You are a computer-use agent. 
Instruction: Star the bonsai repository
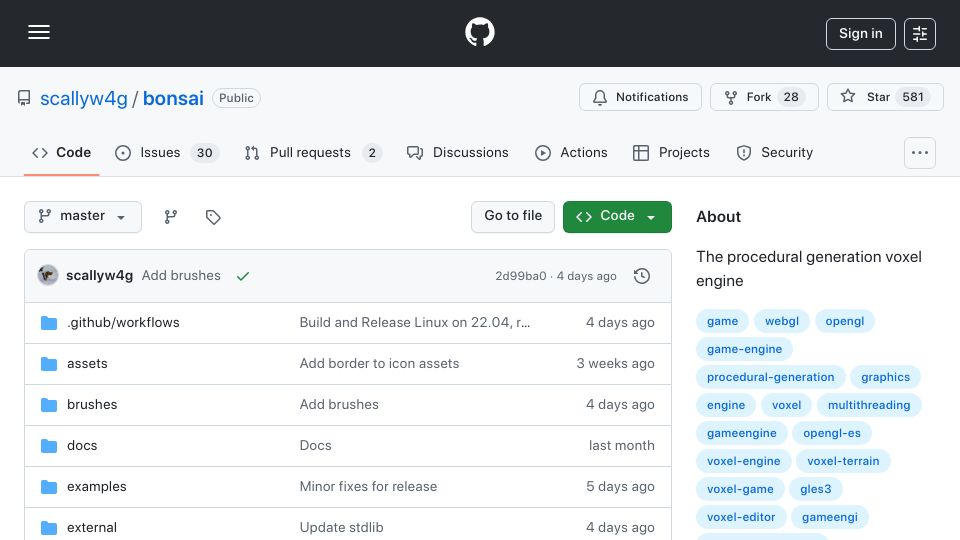[x=885, y=97]
